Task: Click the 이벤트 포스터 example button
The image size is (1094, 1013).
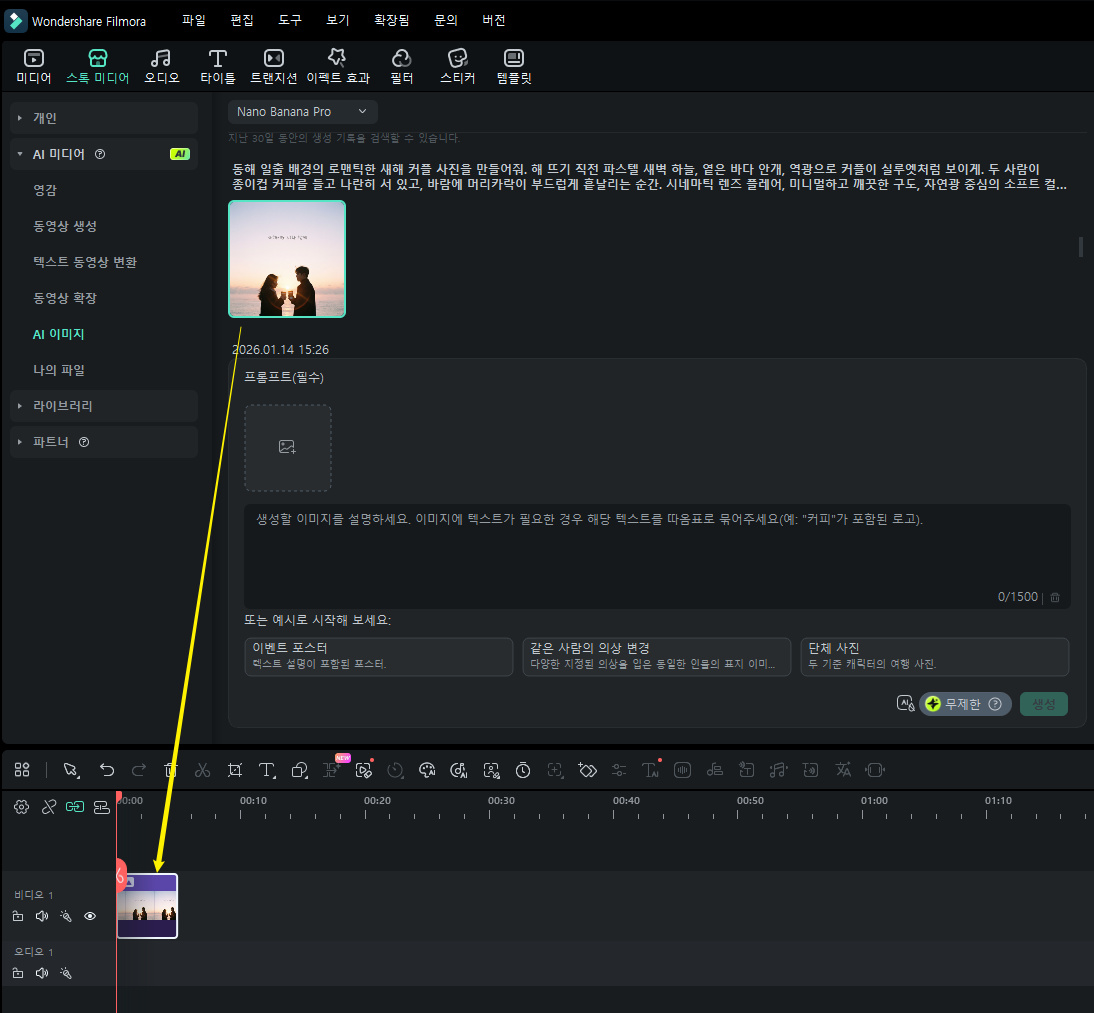Action: coord(378,656)
